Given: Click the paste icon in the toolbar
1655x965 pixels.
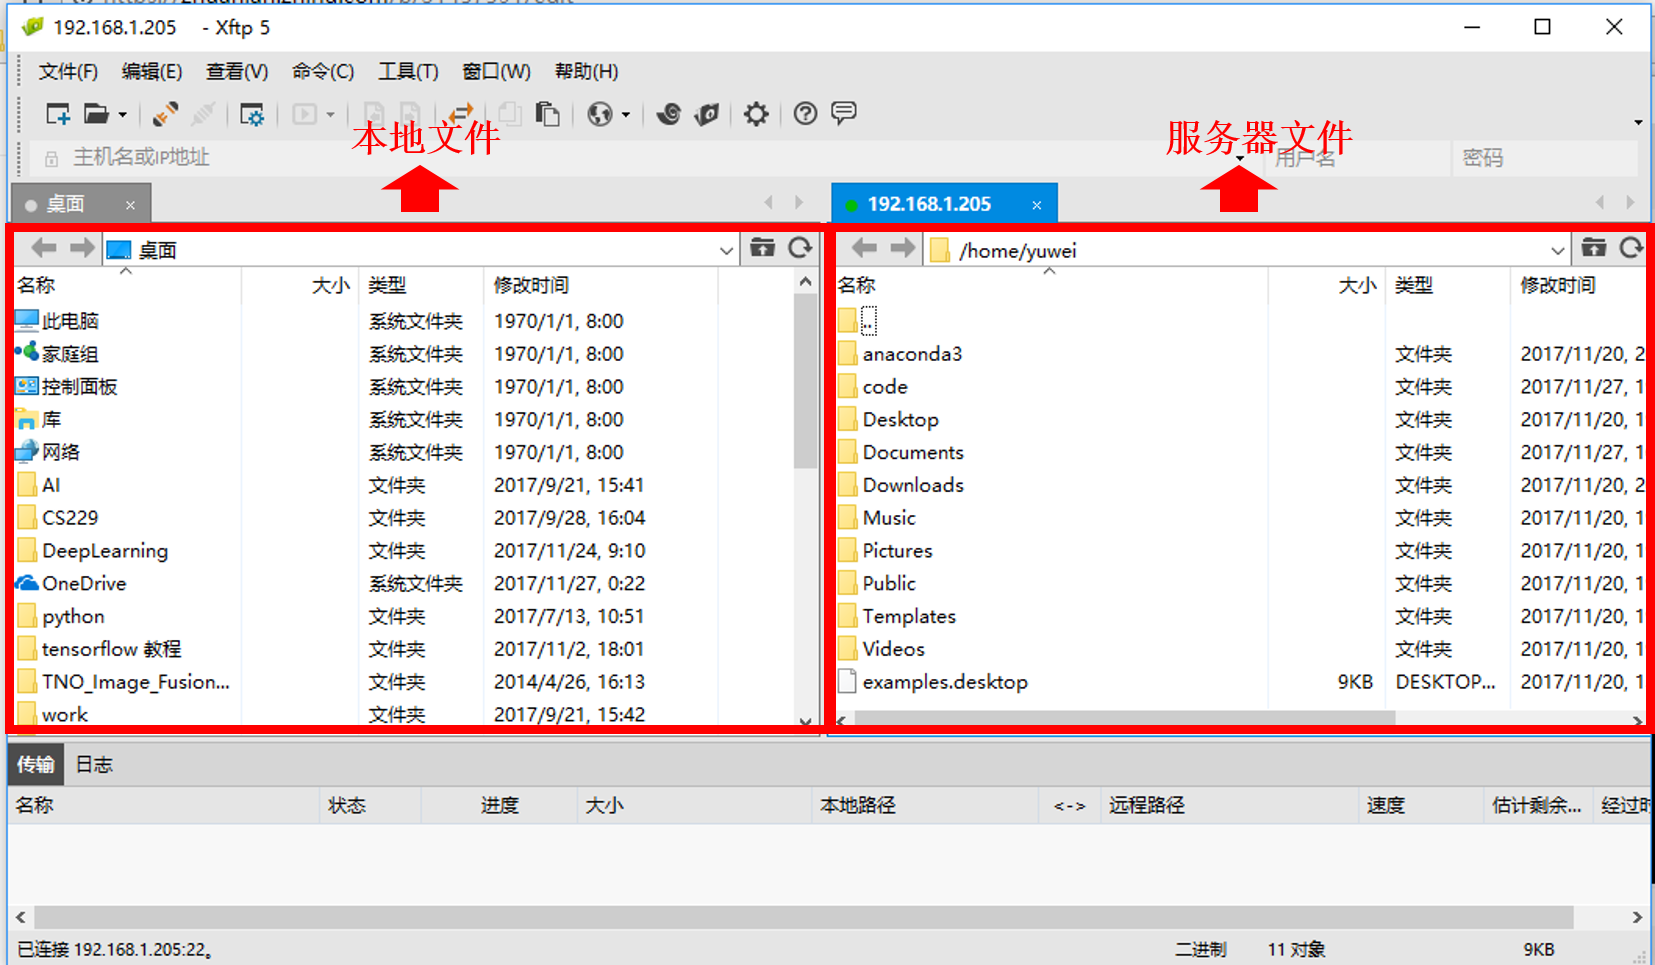Looking at the screenshot, I should (548, 113).
